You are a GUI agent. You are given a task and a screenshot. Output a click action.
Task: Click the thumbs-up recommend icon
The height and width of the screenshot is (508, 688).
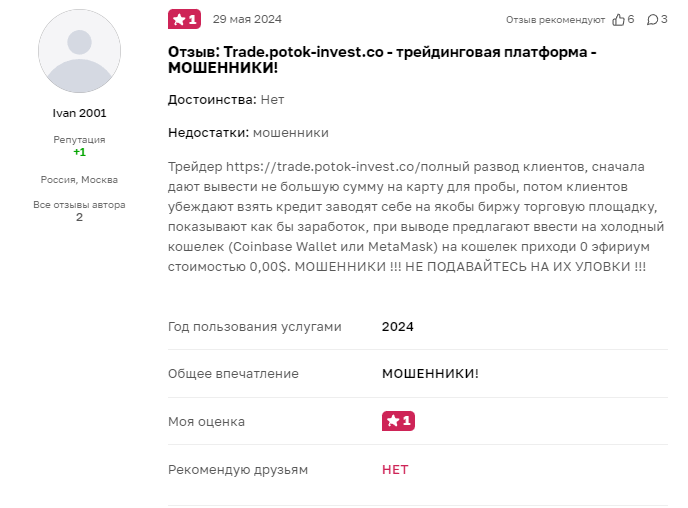(x=618, y=19)
